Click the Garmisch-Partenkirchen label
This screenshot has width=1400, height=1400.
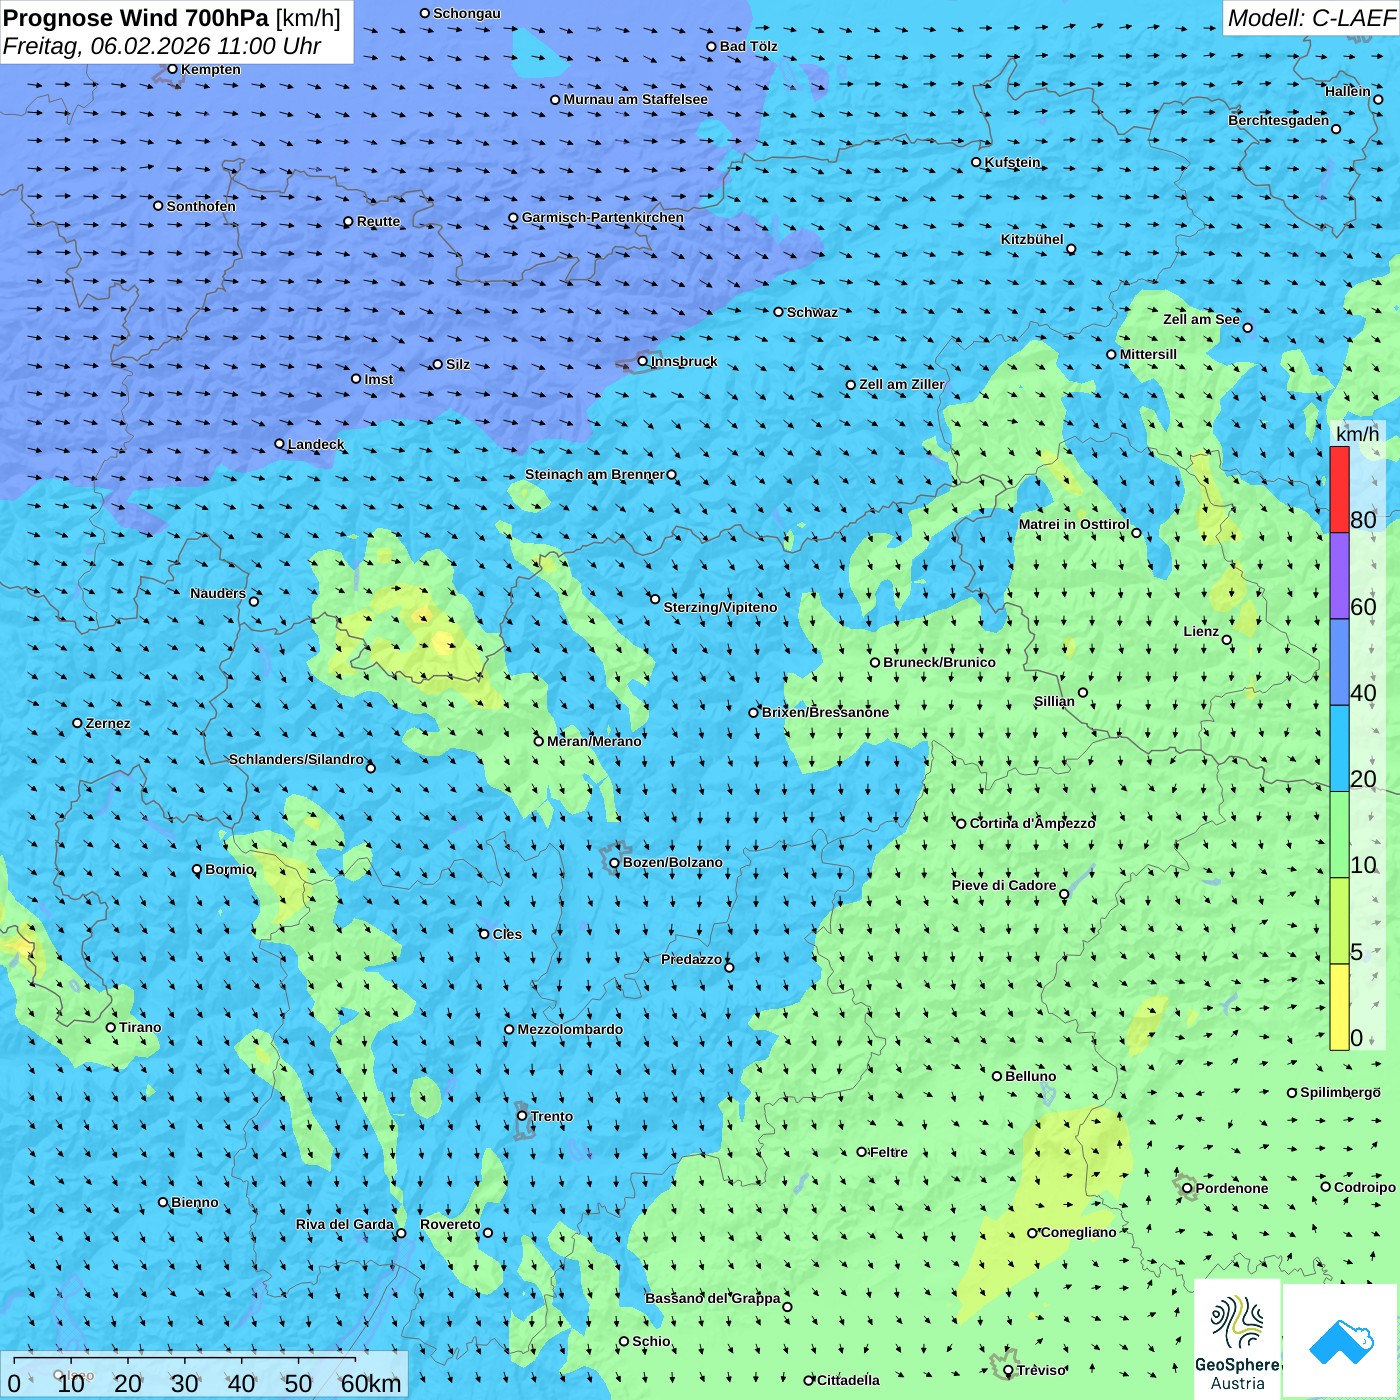[x=603, y=217]
